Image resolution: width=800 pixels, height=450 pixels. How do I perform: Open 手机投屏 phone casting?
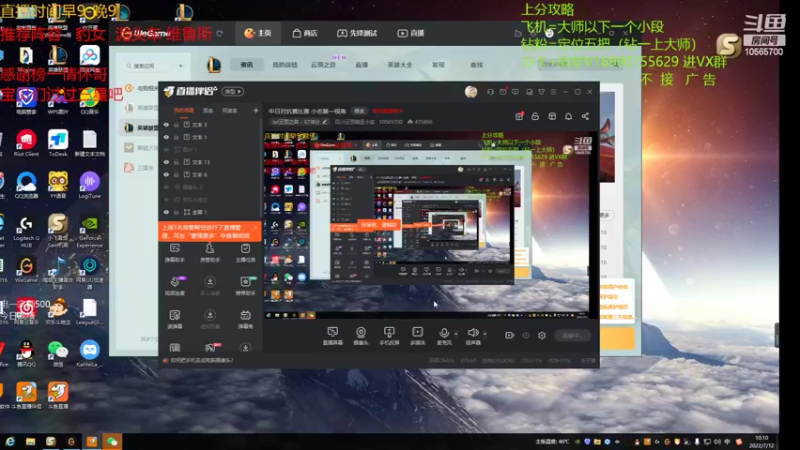tap(389, 336)
